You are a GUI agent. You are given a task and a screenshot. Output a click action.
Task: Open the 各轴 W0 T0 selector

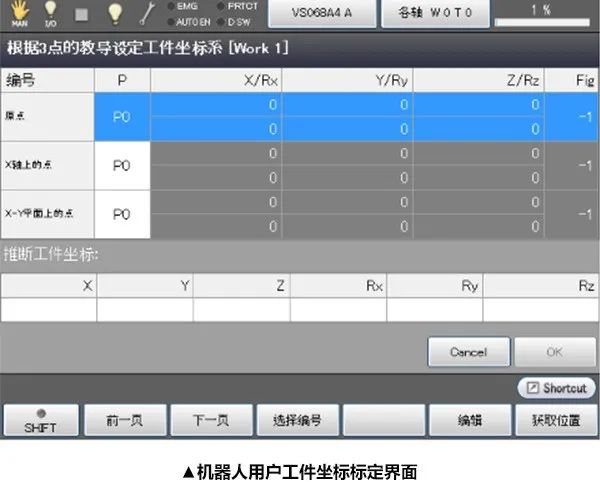(436, 14)
